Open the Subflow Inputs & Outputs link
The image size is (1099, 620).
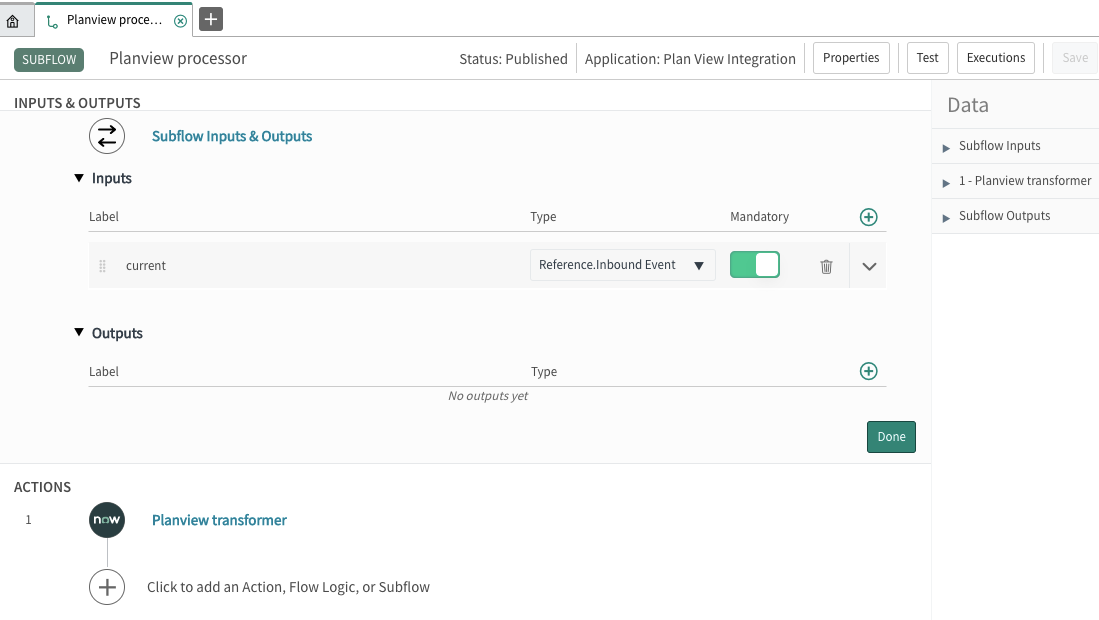pos(232,136)
